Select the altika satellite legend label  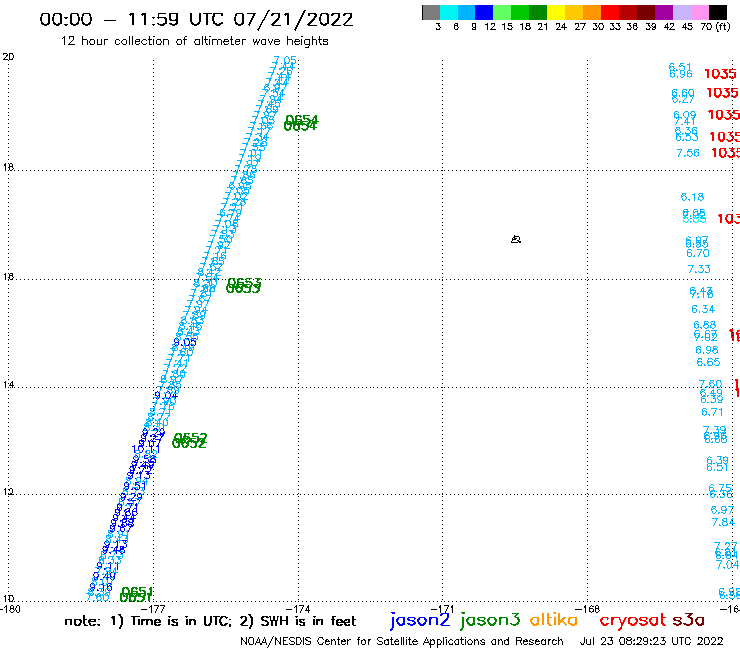click(x=554, y=620)
